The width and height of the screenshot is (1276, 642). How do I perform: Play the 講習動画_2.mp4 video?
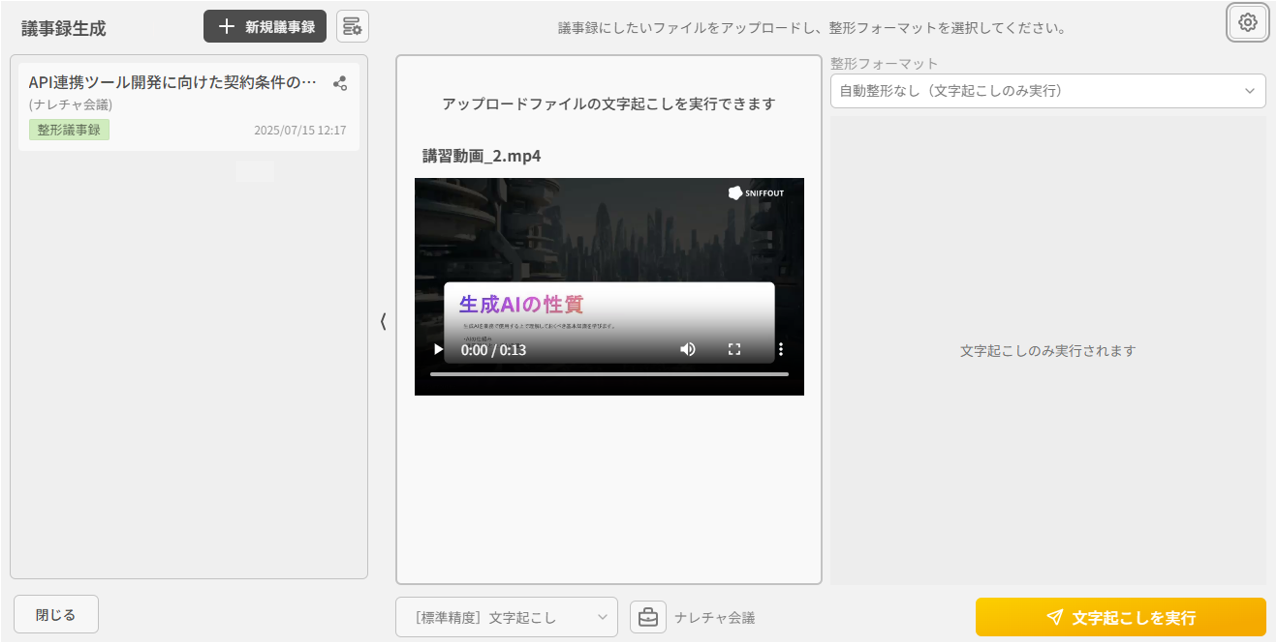[x=437, y=349]
